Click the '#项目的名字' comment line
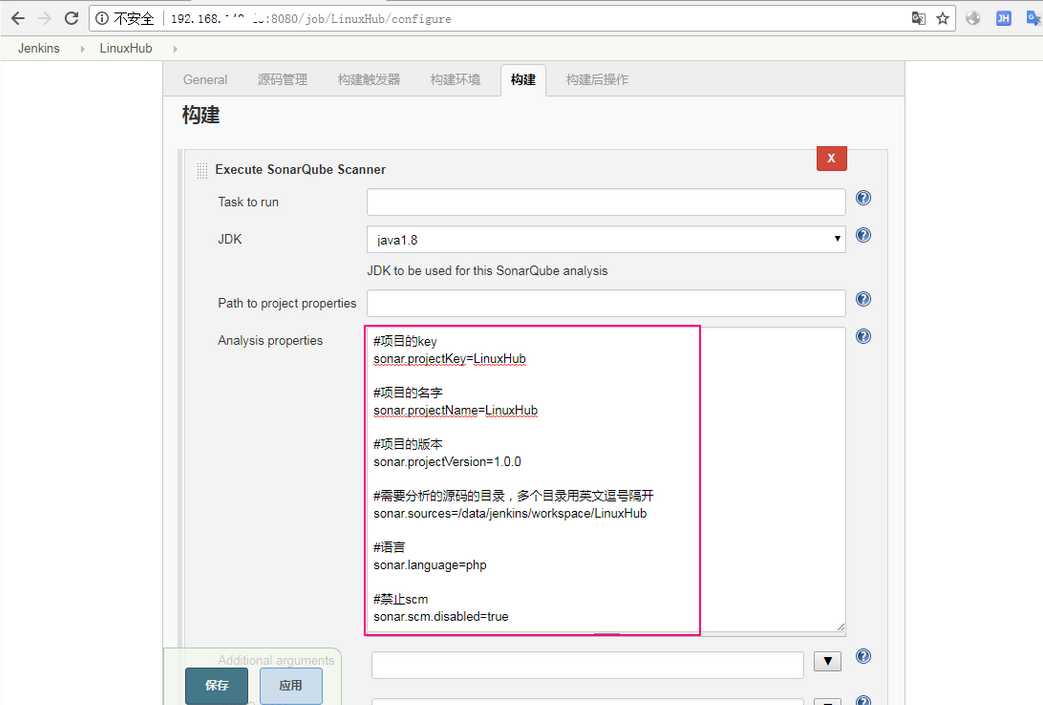This screenshot has width=1043, height=705. coord(408,392)
